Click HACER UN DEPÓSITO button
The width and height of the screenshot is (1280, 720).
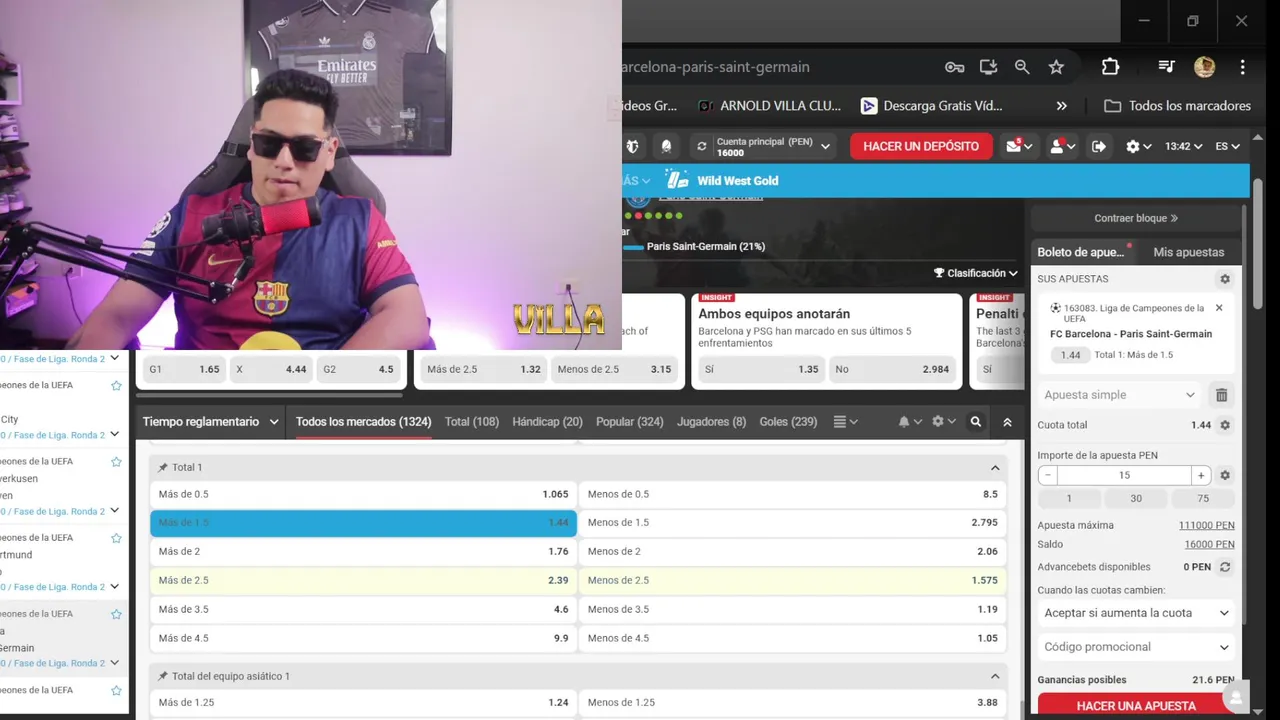[x=921, y=146]
